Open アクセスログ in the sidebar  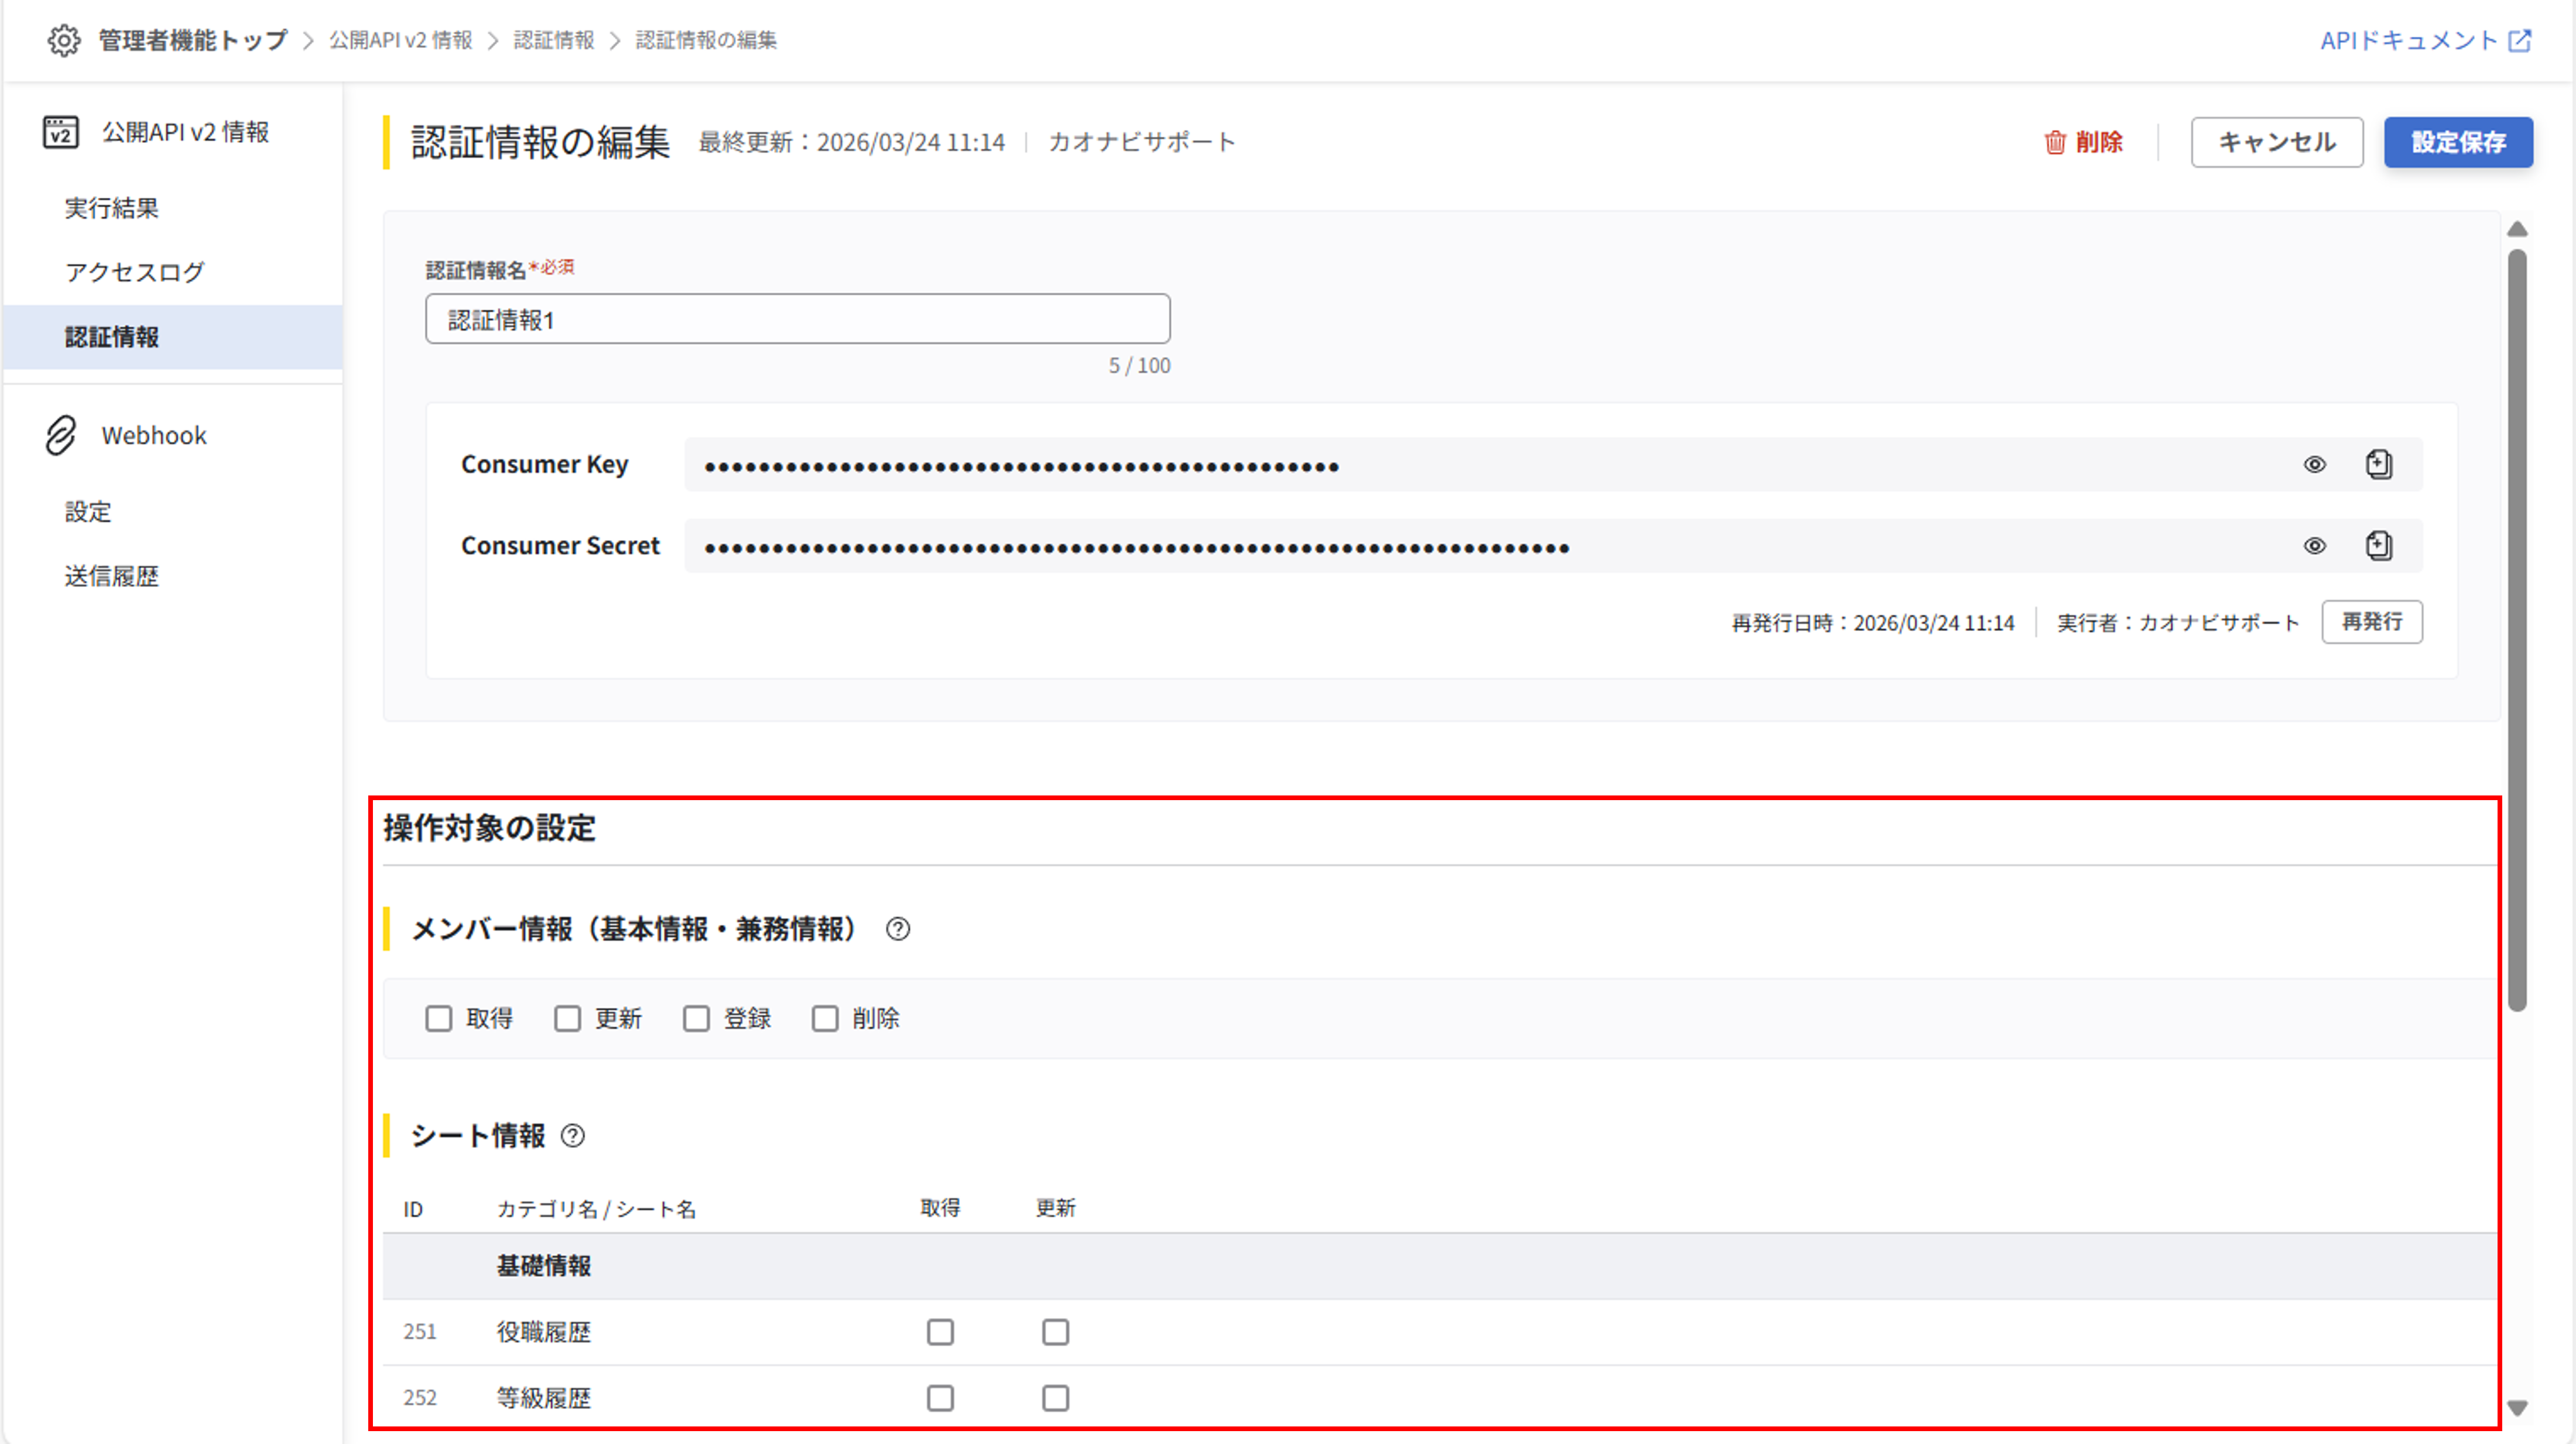135,272
